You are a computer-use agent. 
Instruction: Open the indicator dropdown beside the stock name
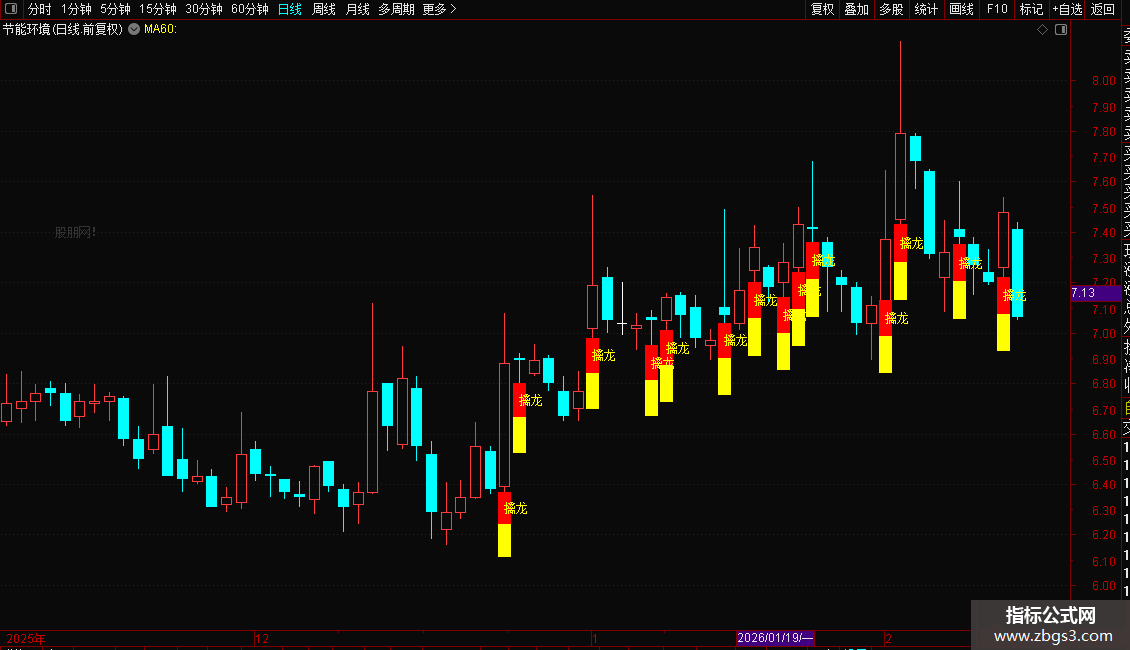[x=134, y=30]
